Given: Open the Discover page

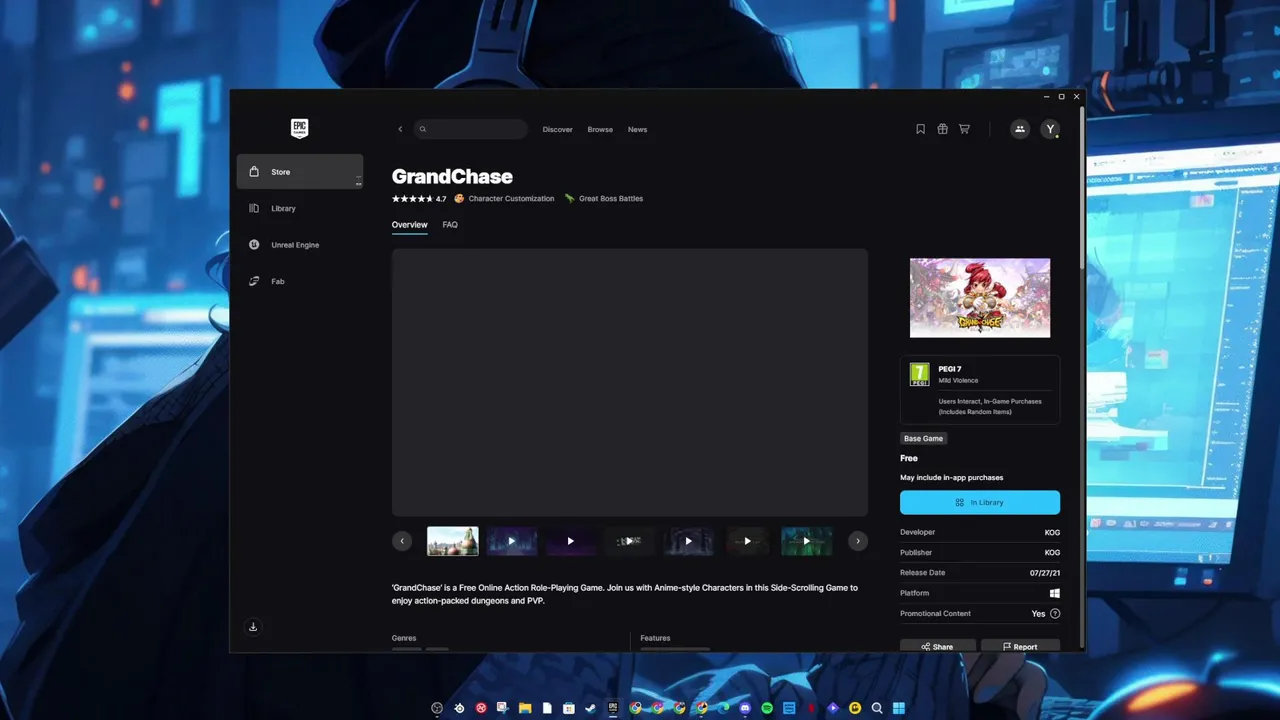Looking at the screenshot, I should [557, 130].
